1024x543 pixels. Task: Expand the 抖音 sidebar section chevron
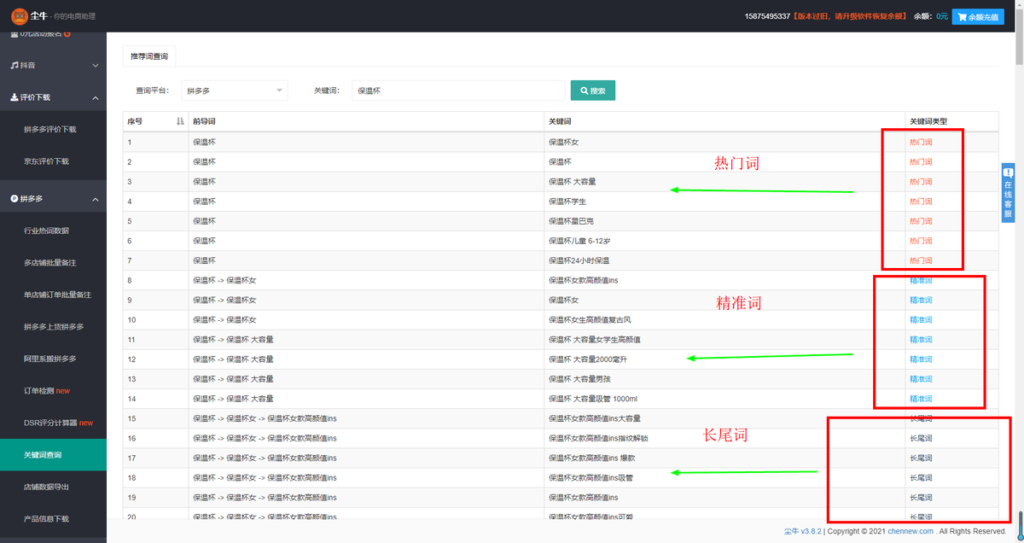[x=95, y=65]
